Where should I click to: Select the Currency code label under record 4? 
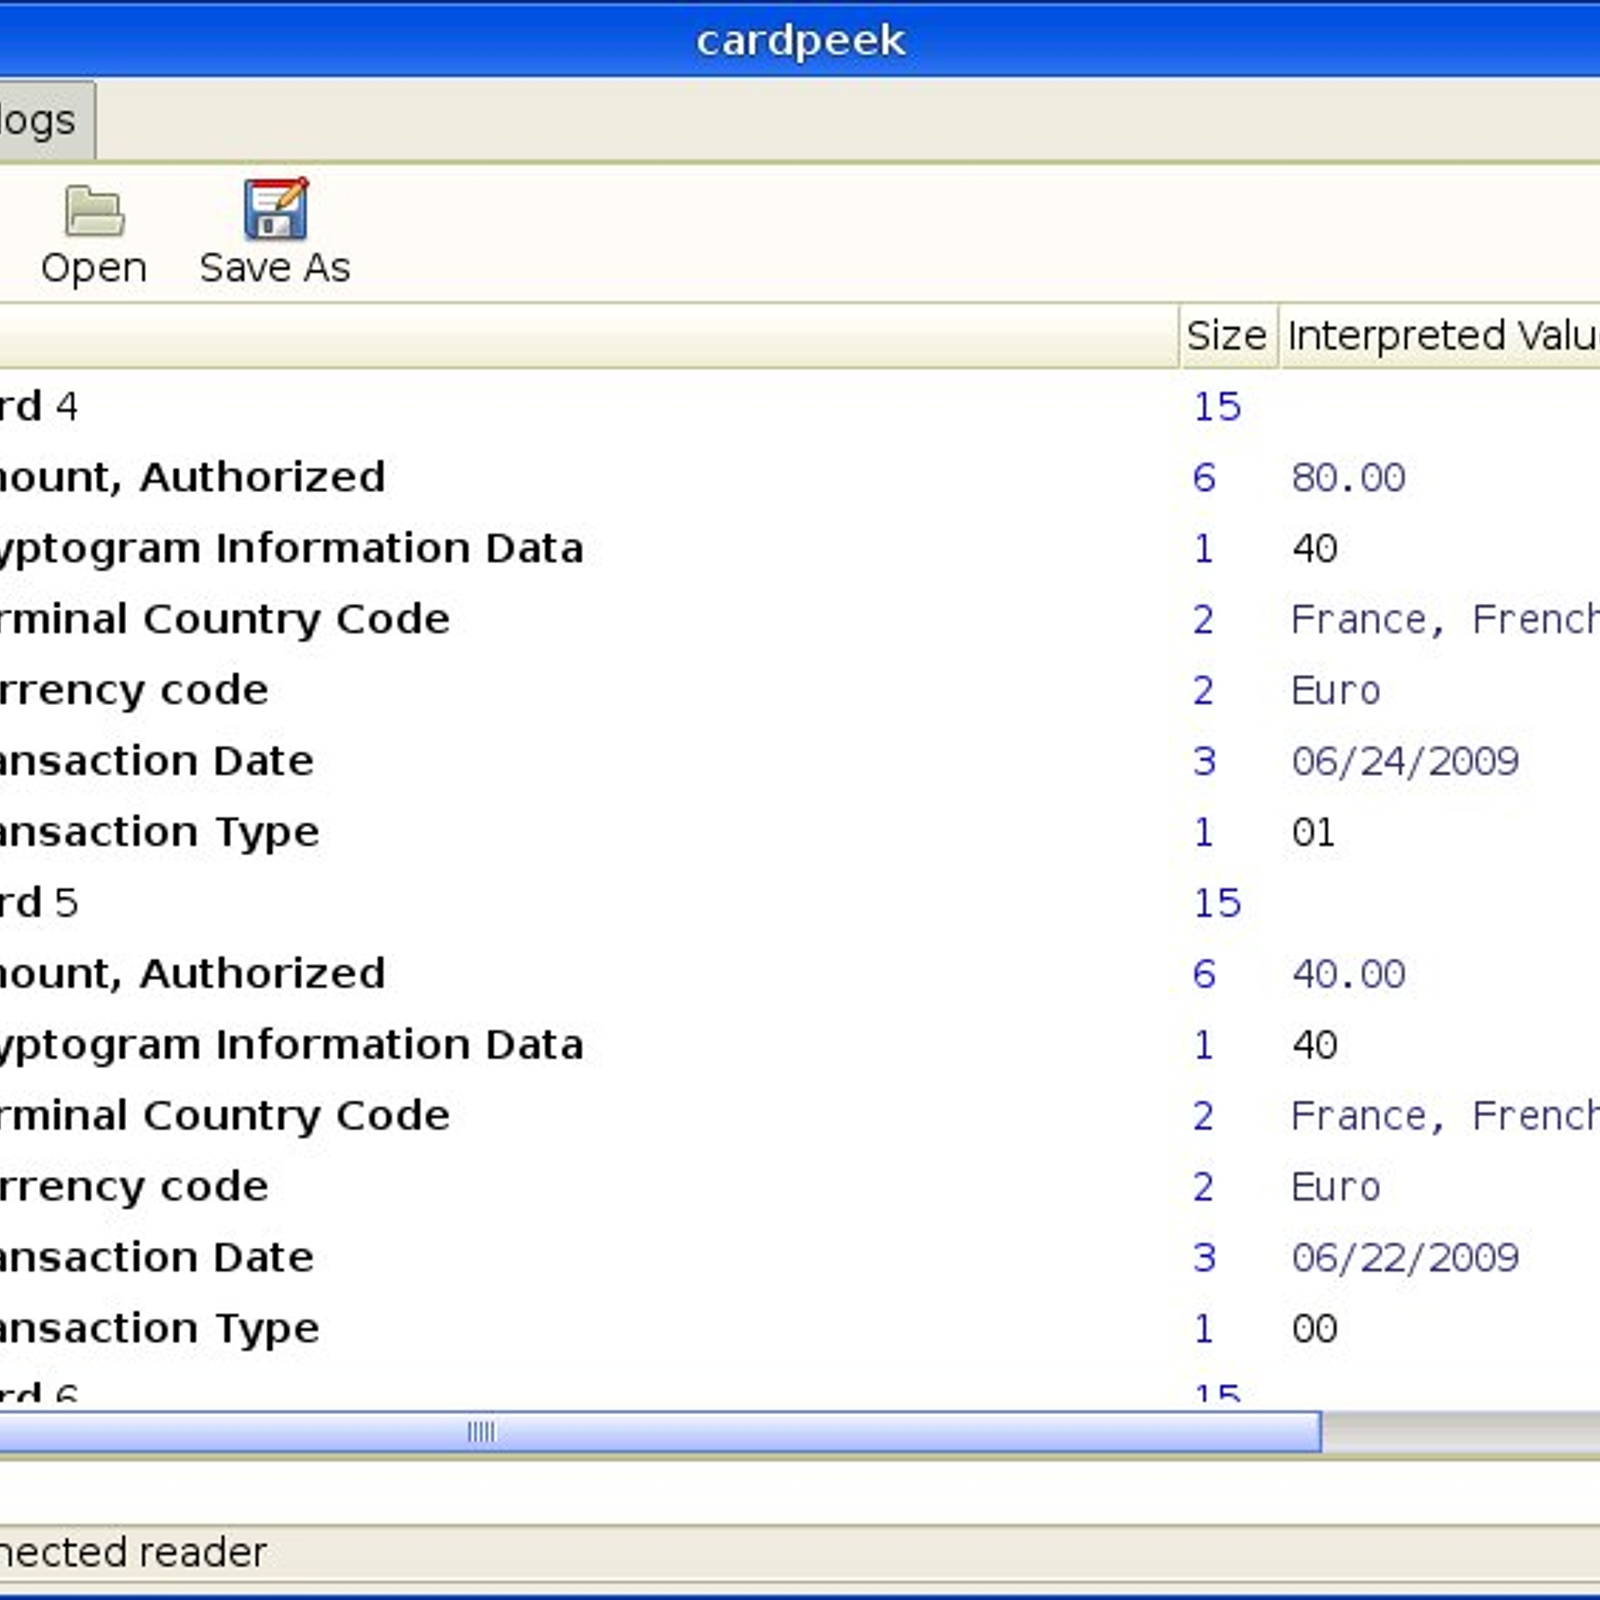134,691
